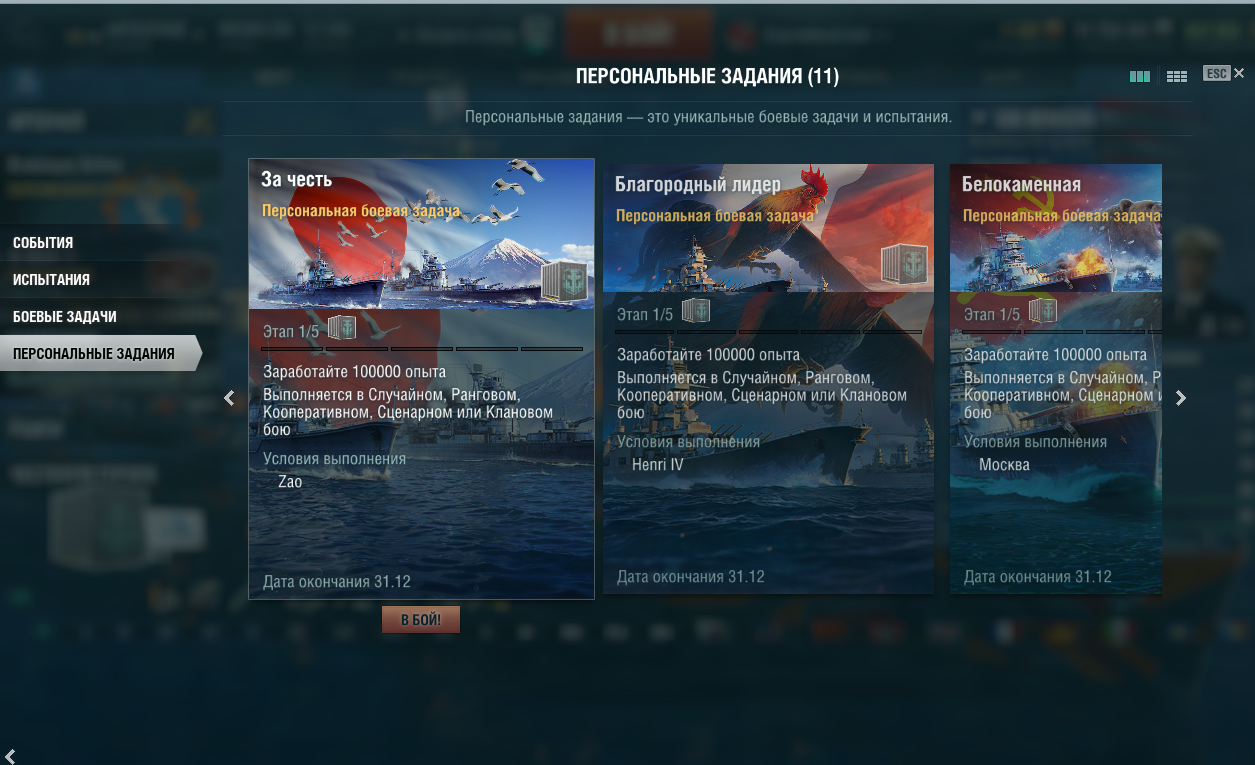Click the container reward on За честь banner
The image size is (1255, 765).
(x=565, y=281)
